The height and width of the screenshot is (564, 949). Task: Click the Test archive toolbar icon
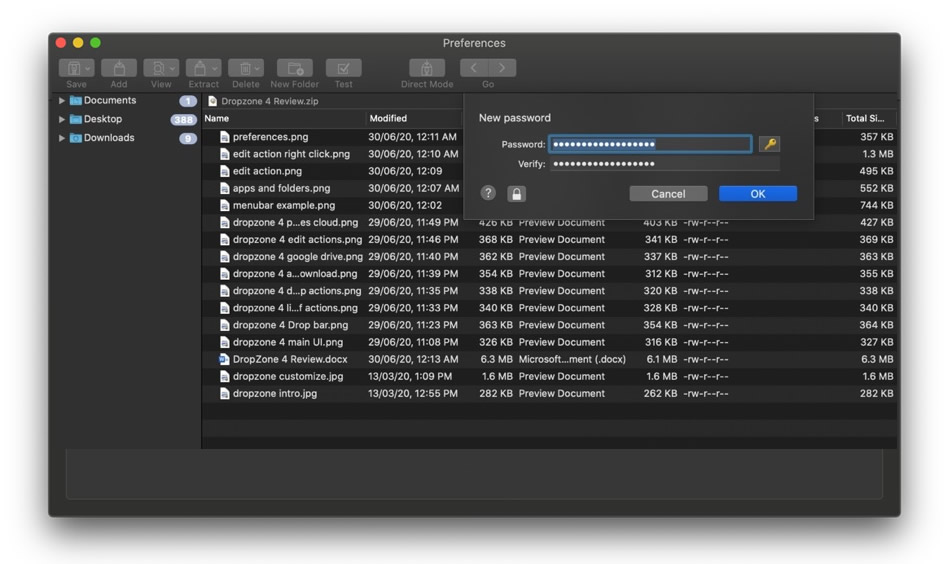pos(344,68)
